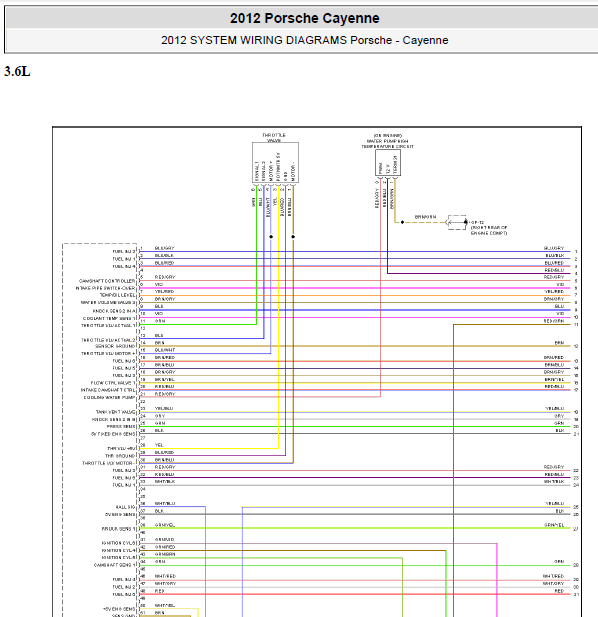Screen dimensions: 598x617
Task: Select the "2012 SYSTEM WIRING DIAGRAMS" subtitle text
Action: pos(254,40)
